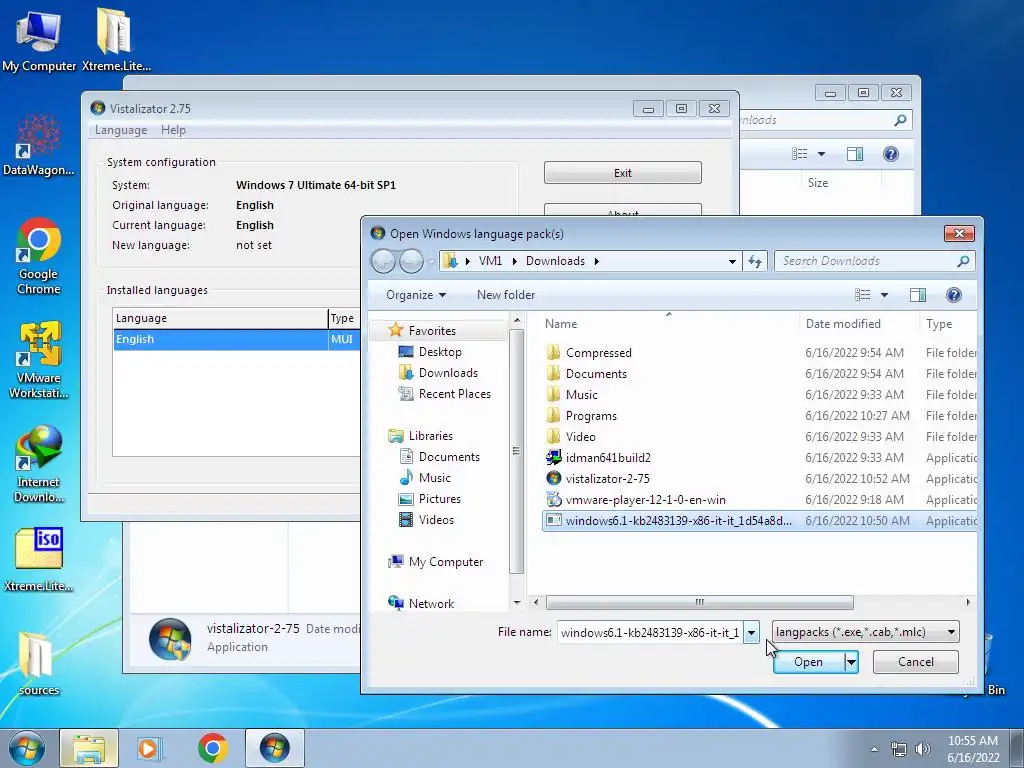Click the Exit button in Vistalizator

[622, 173]
